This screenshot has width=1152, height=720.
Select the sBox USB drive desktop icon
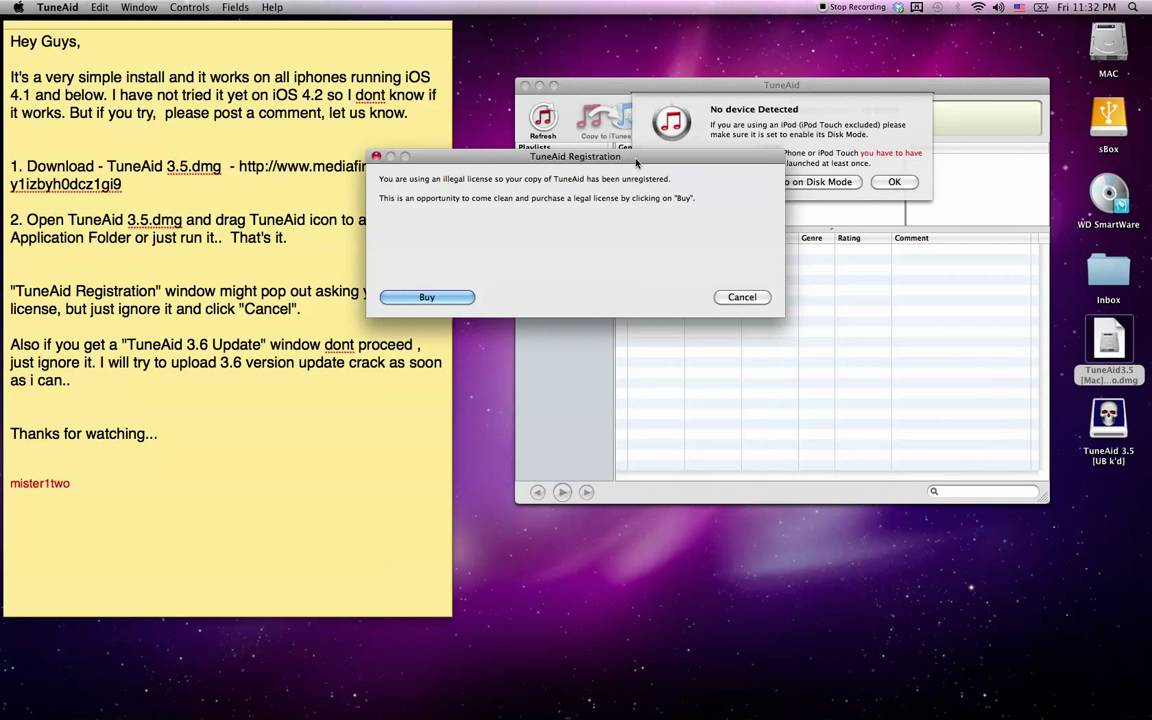click(1108, 118)
